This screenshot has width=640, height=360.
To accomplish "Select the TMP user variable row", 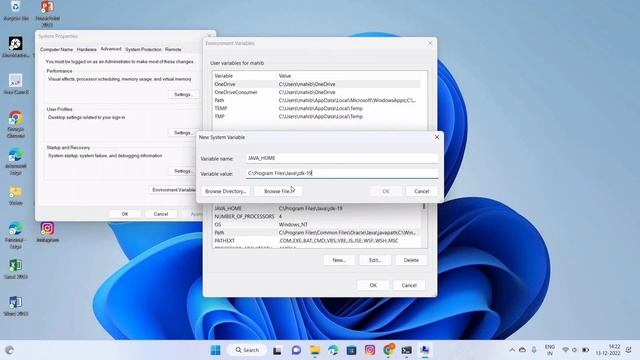I will (x=316, y=116).
